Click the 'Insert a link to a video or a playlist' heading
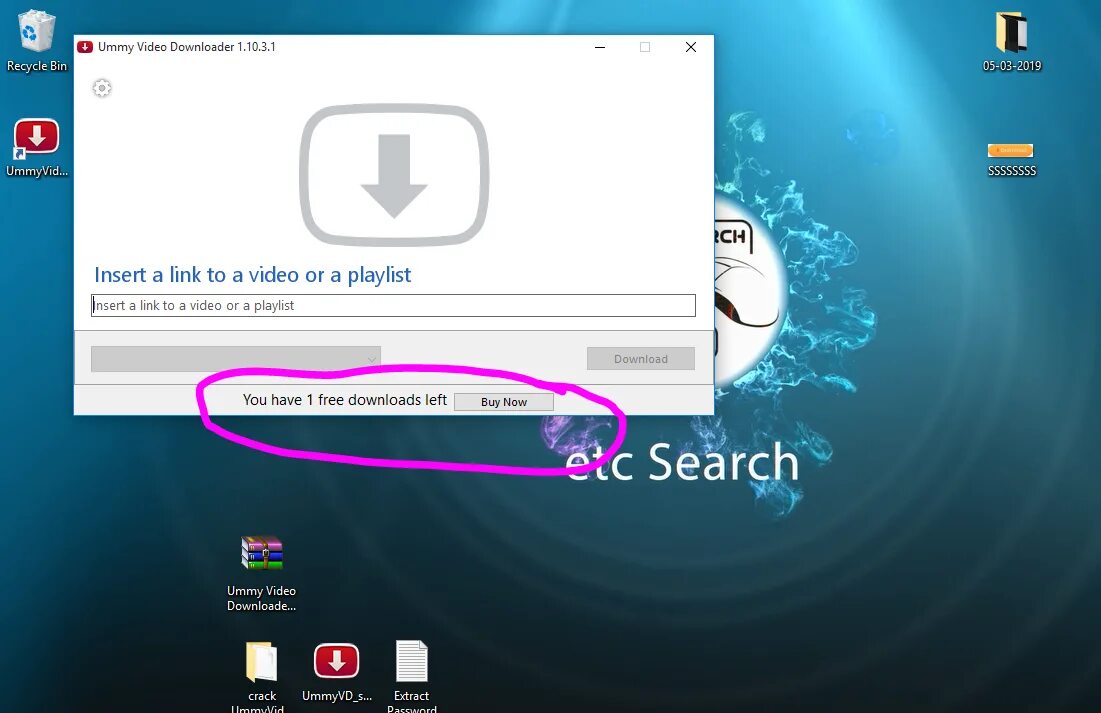The image size is (1101, 713). click(x=253, y=275)
